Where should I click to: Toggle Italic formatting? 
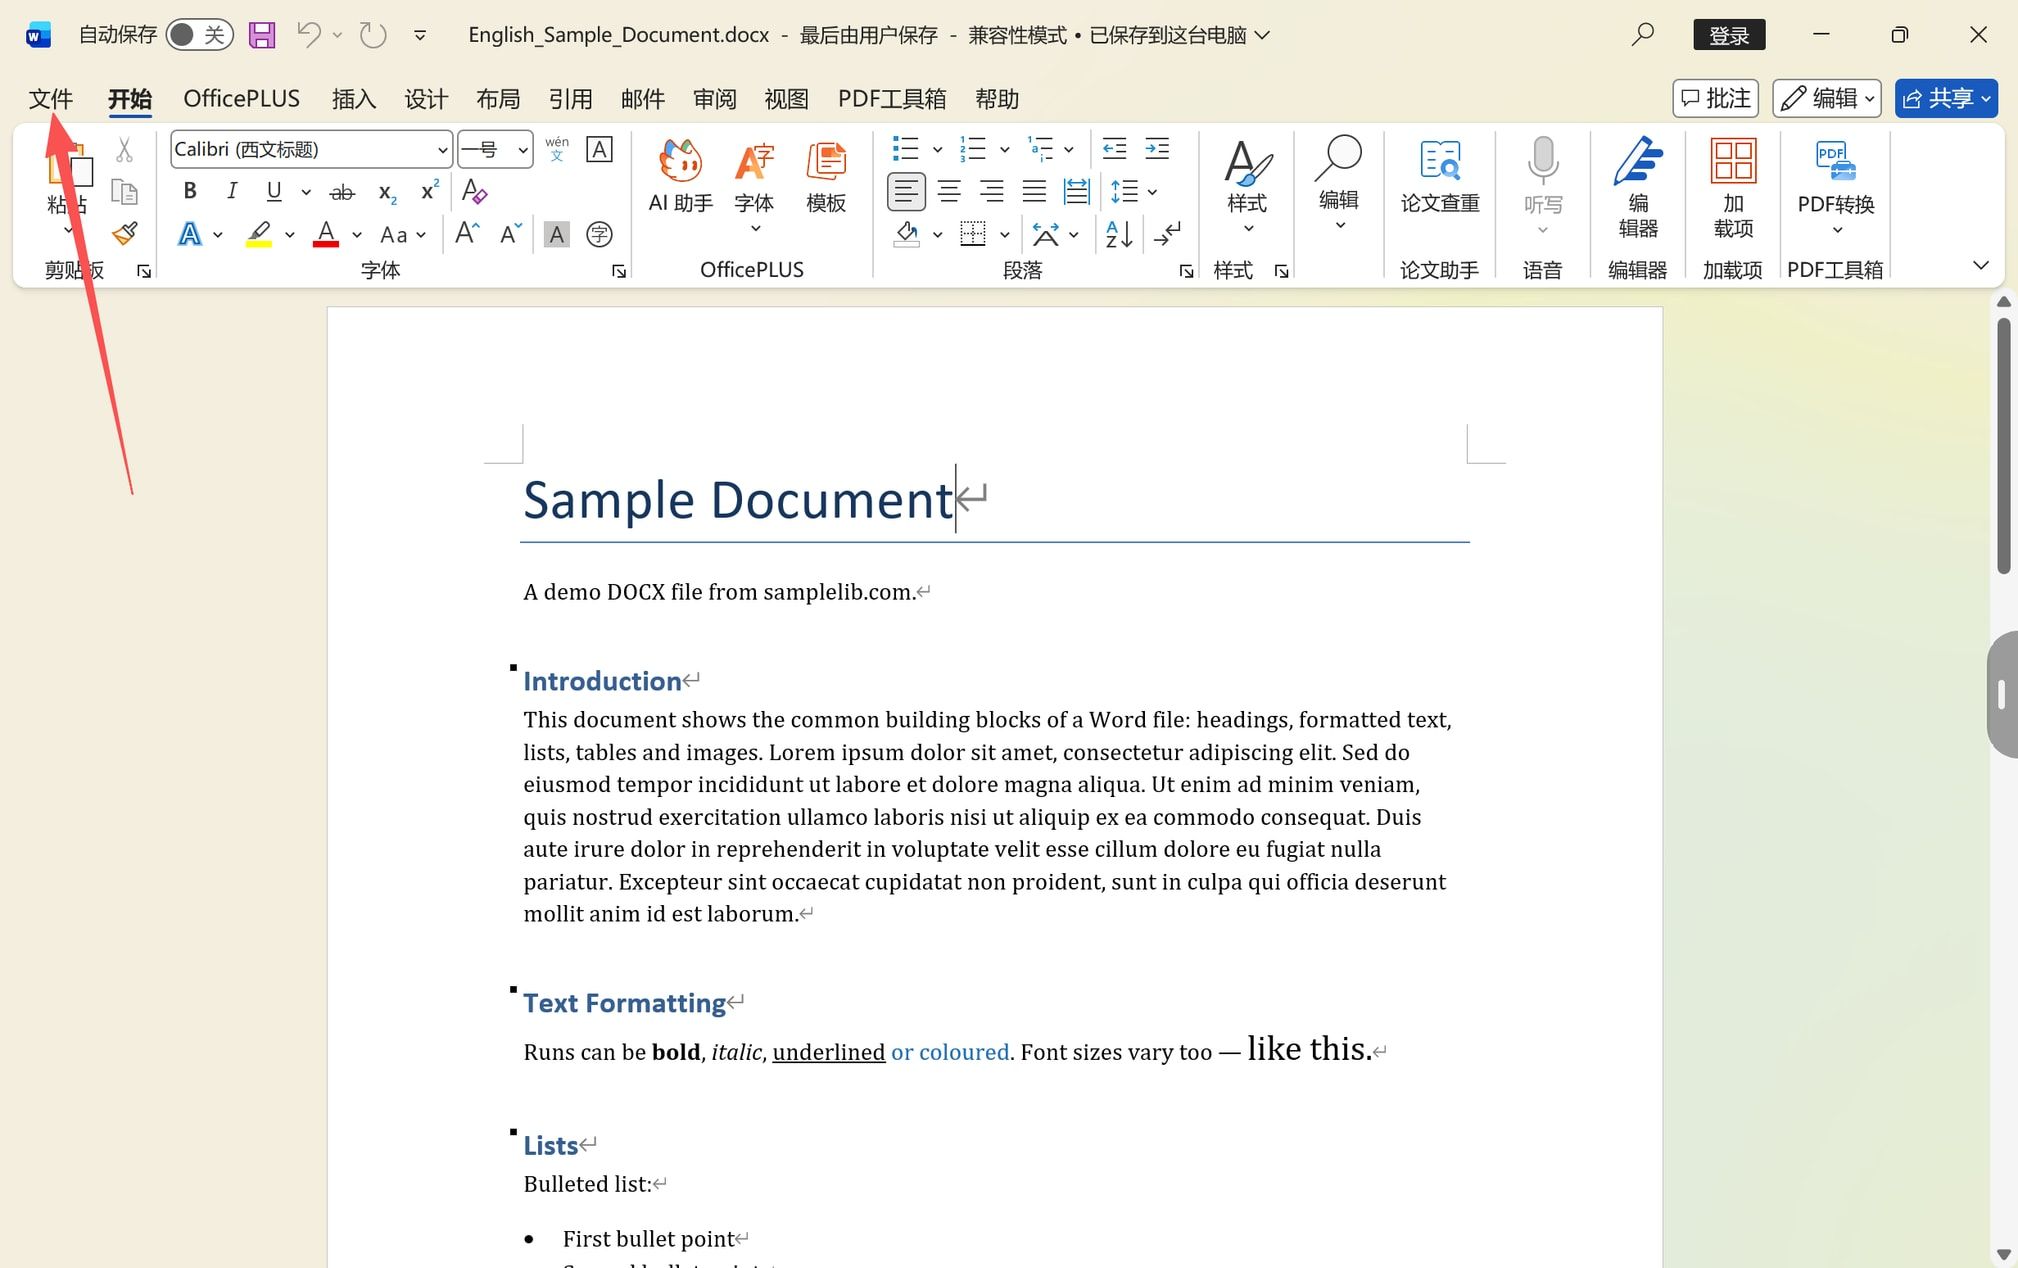click(x=232, y=191)
